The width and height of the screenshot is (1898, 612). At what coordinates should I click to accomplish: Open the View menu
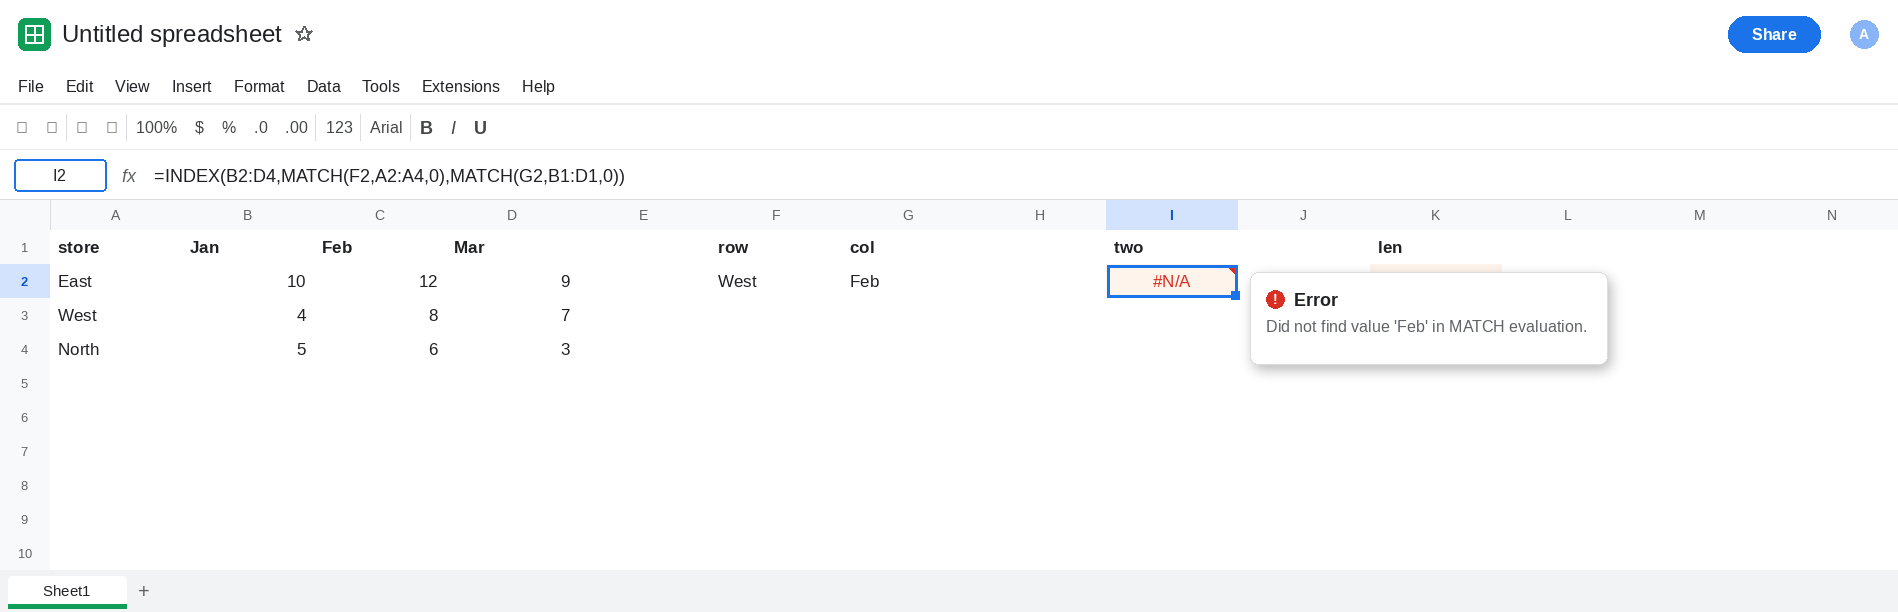[132, 86]
